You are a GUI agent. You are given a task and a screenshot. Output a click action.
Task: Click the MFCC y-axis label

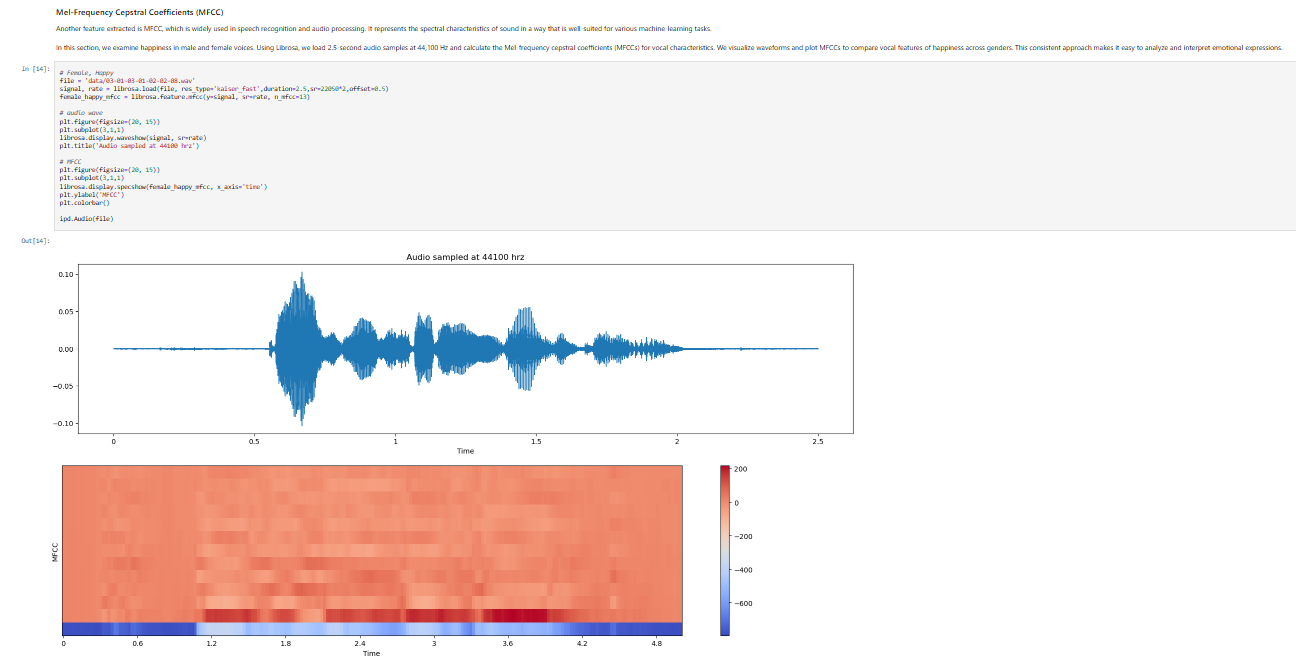pyautogui.click(x=56, y=551)
